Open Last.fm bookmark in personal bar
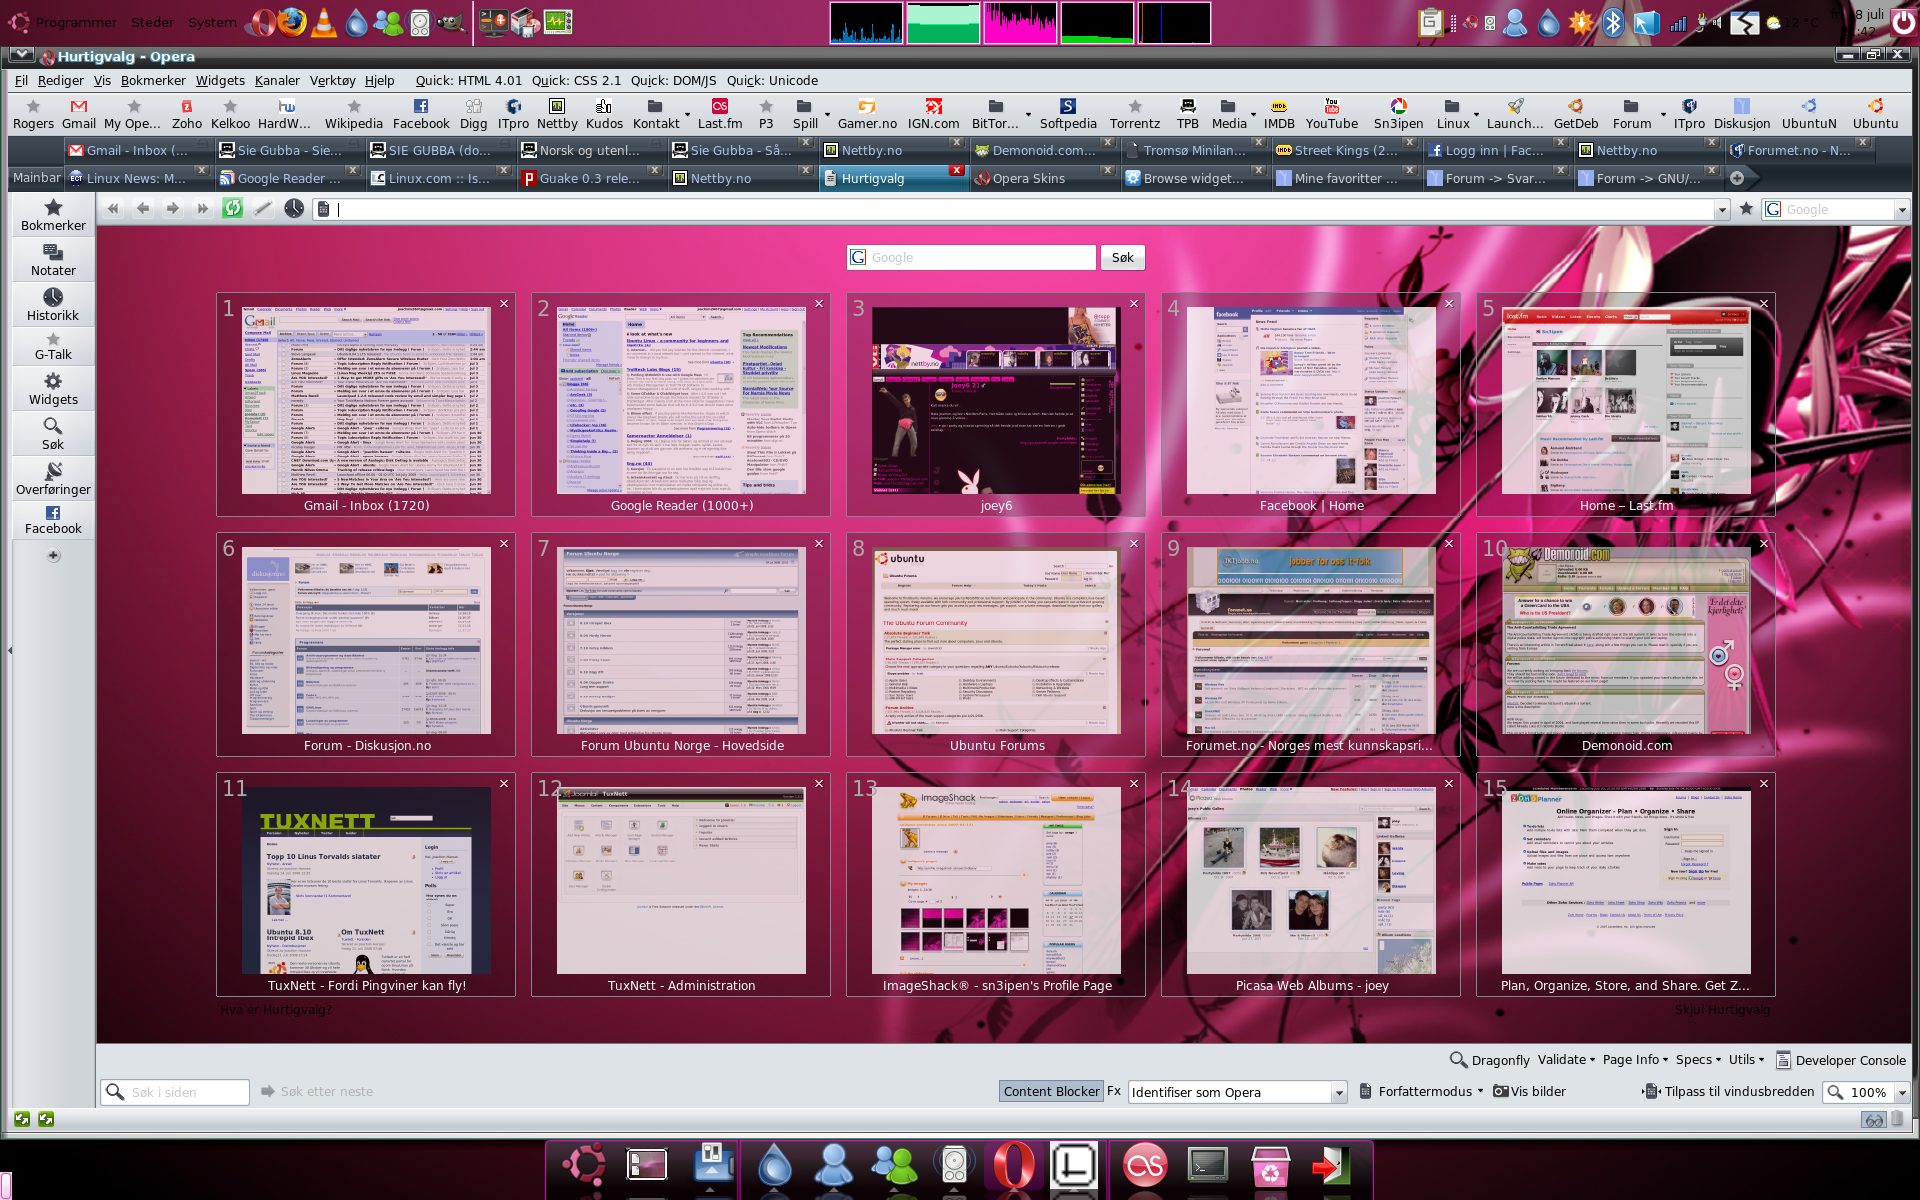 (x=720, y=114)
